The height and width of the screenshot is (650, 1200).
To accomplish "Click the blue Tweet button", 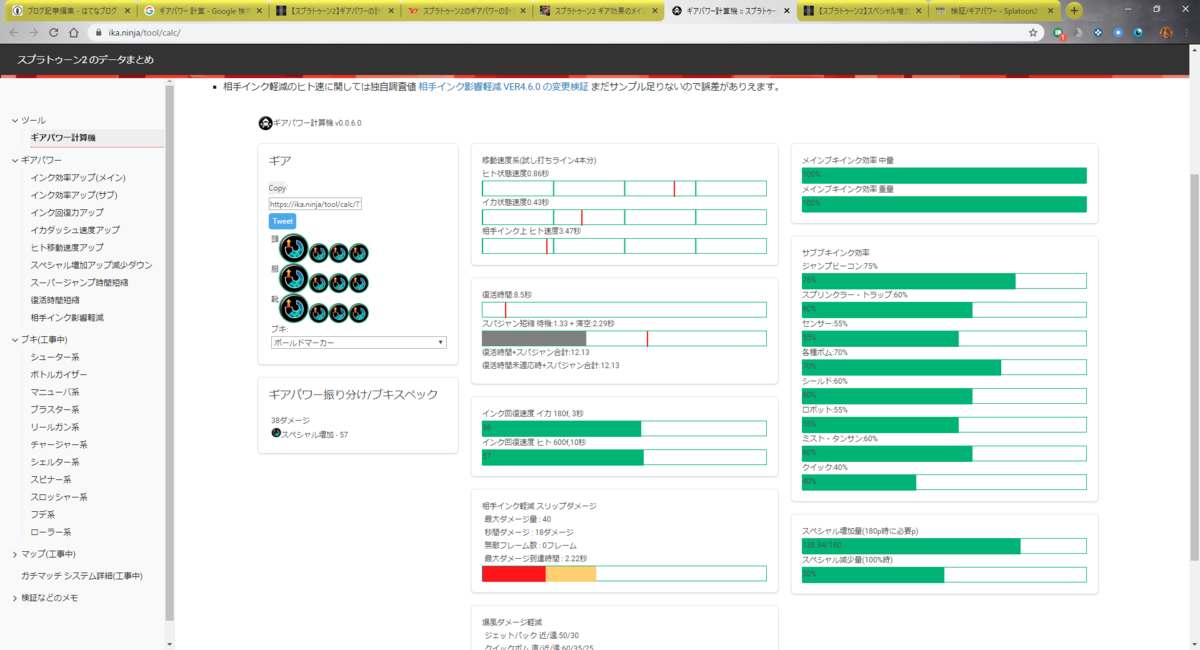I will [282, 221].
